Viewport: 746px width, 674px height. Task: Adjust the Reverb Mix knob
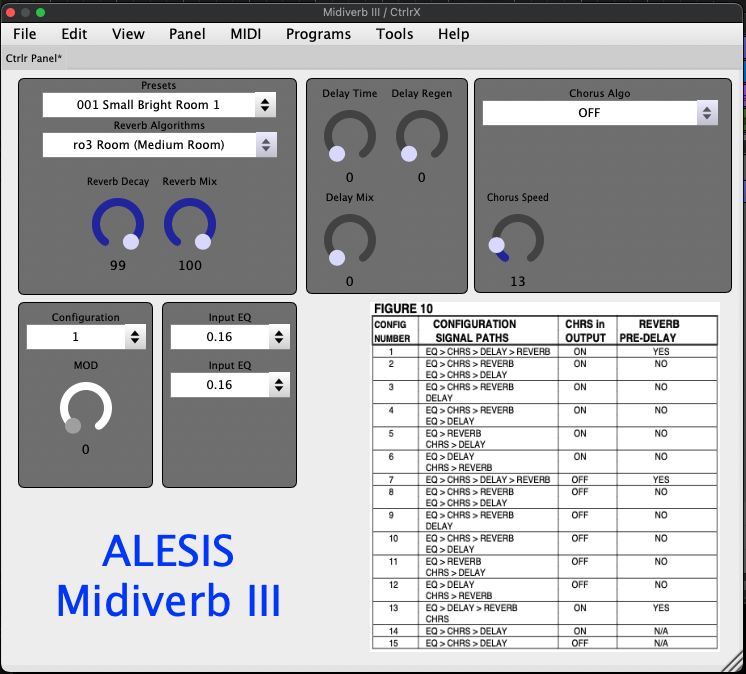[190, 224]
